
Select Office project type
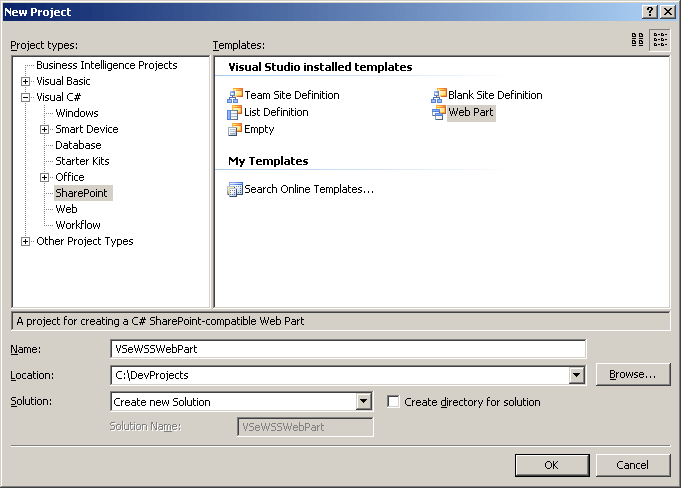69,177
